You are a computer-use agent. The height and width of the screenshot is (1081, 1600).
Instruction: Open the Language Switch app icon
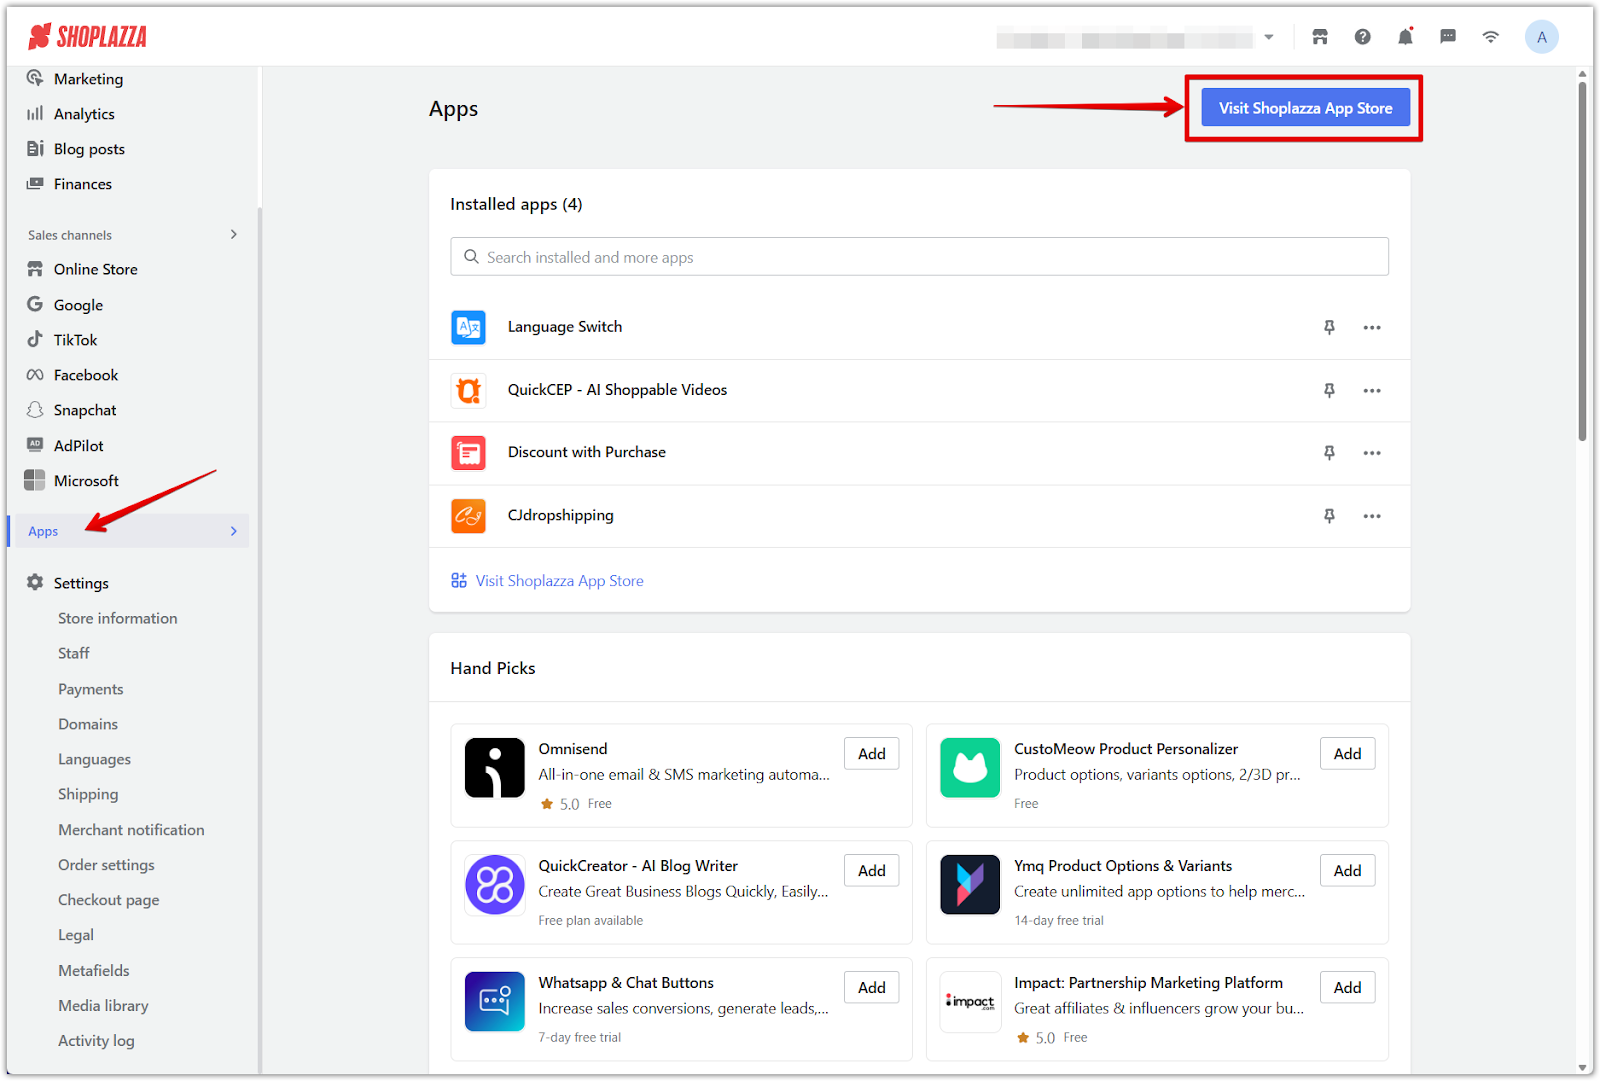468,327
